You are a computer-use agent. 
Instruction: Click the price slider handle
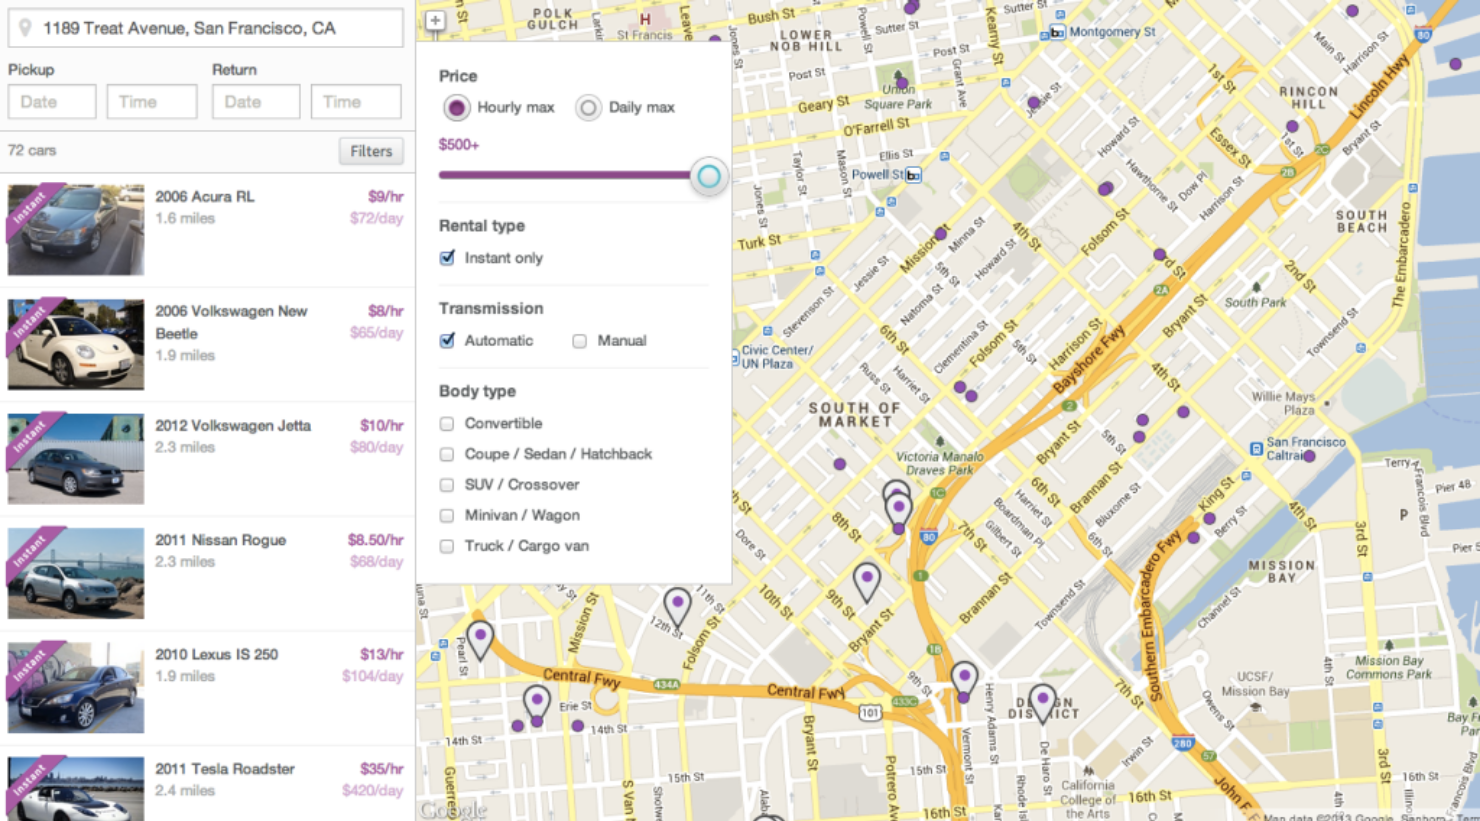(709, 177)
